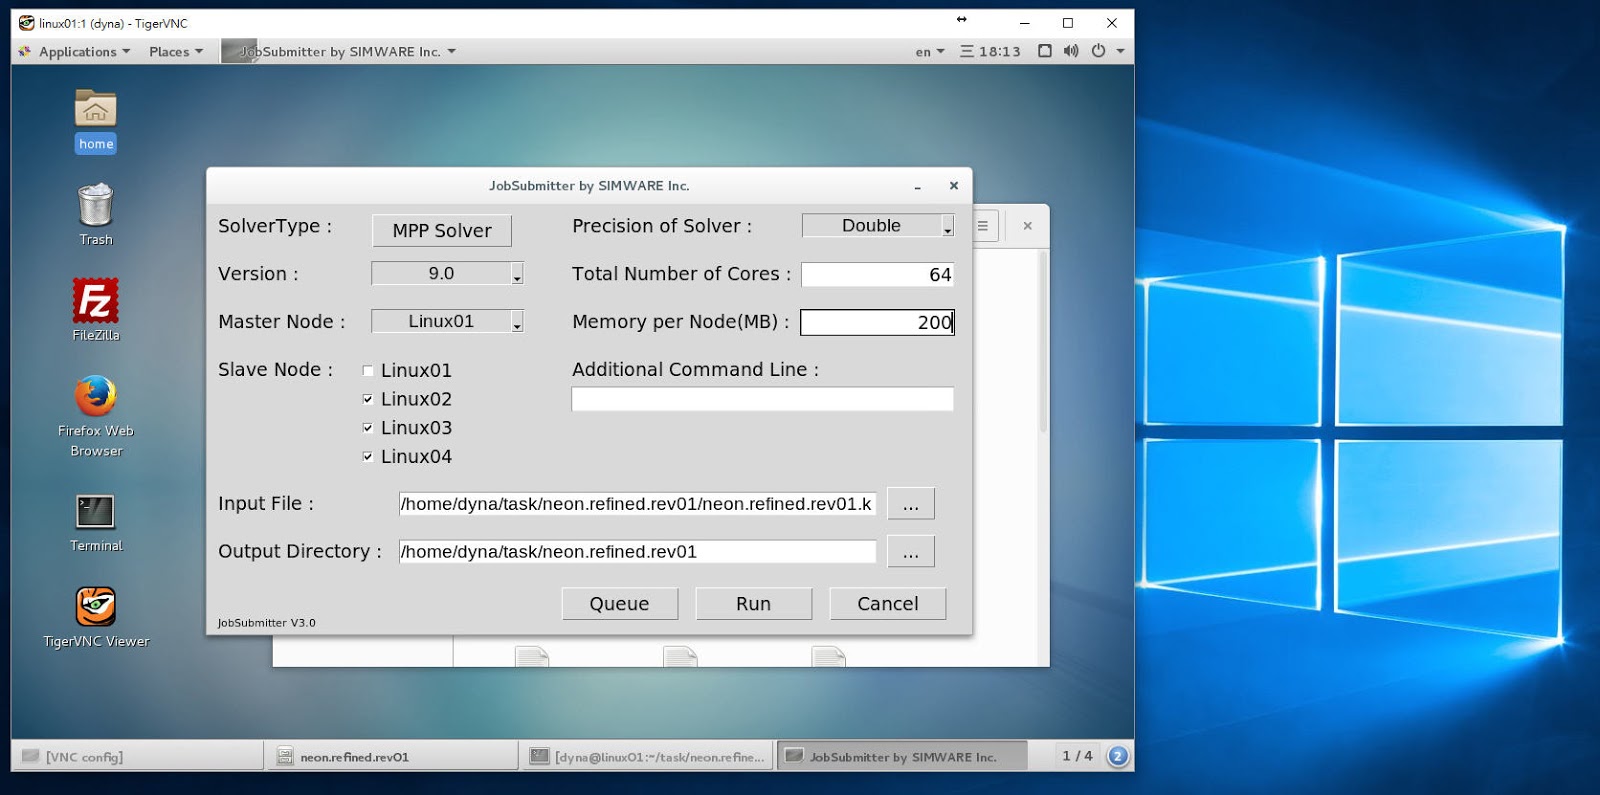Viewport: 1600px width, 795px height.
Task: Open the Places menu
Action: [175, 51]
